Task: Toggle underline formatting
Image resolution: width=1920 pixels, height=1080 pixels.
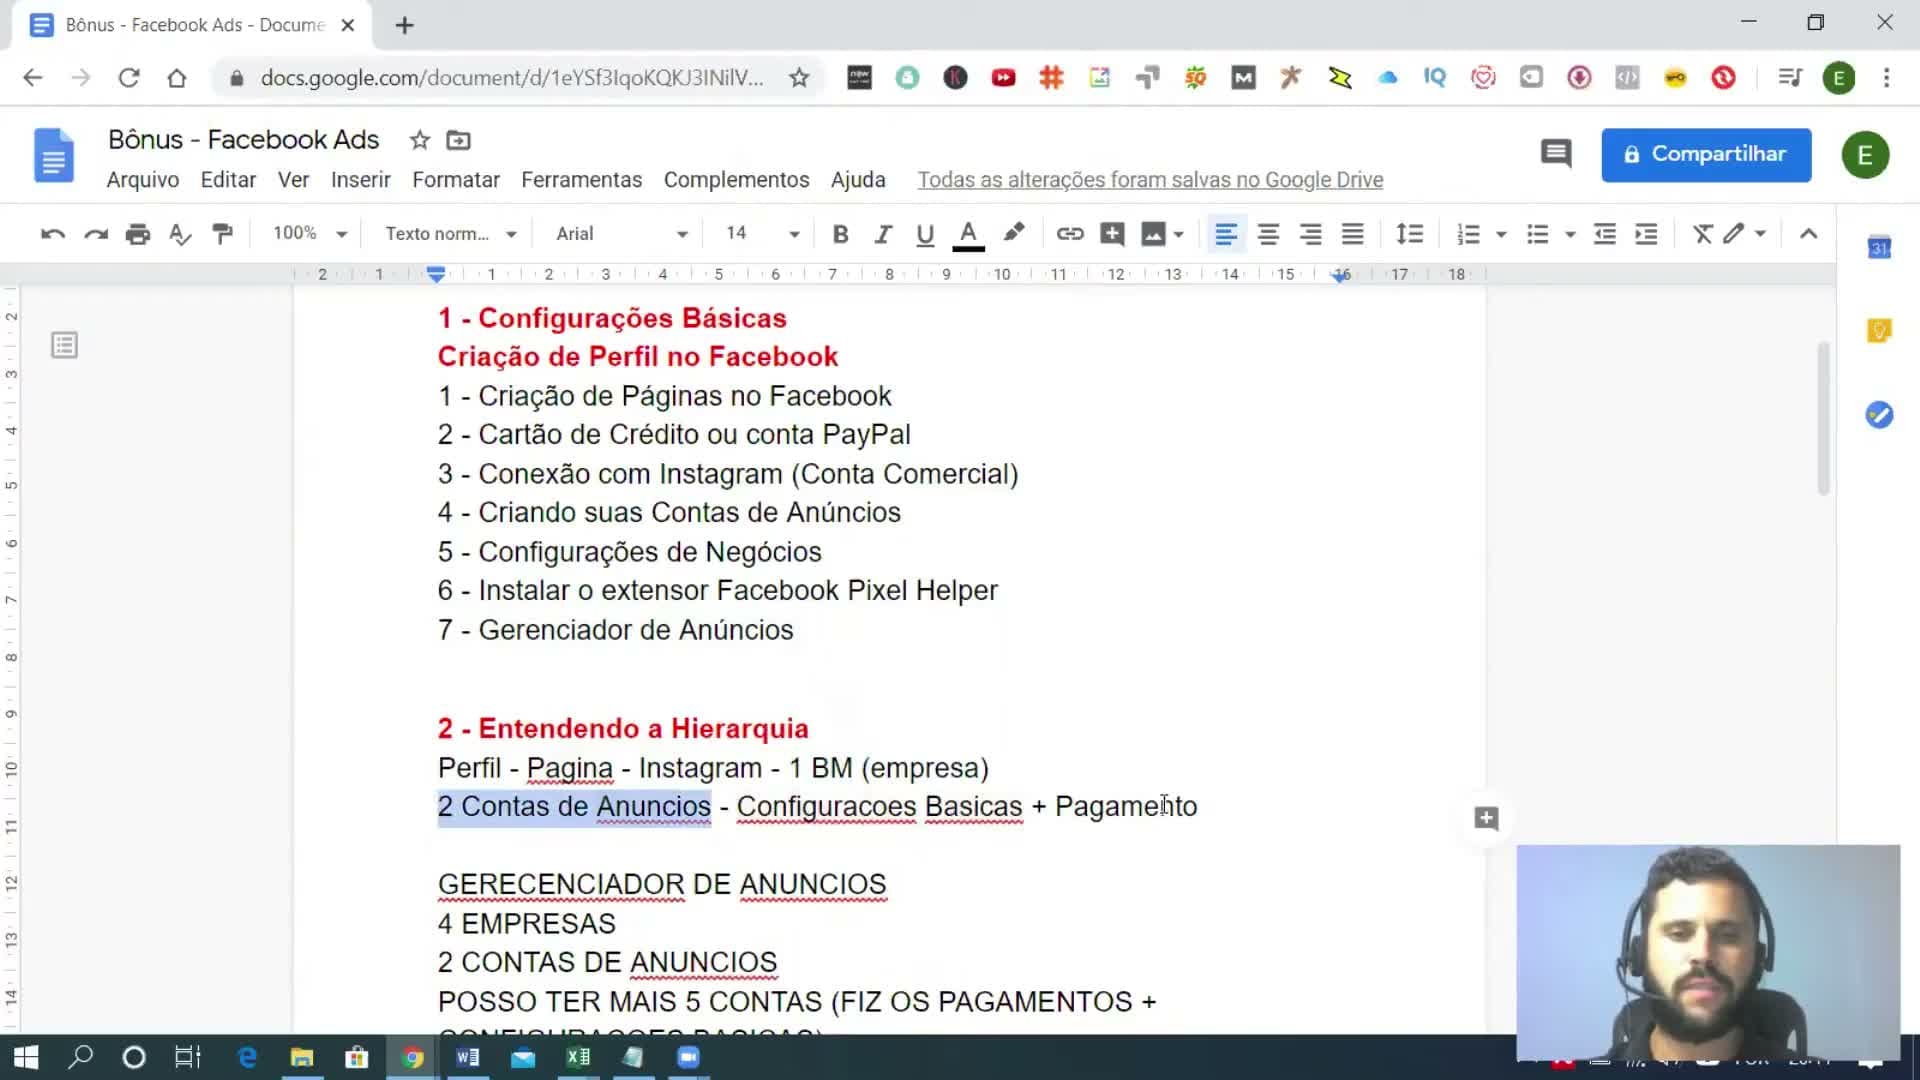Action: point(925,234)
